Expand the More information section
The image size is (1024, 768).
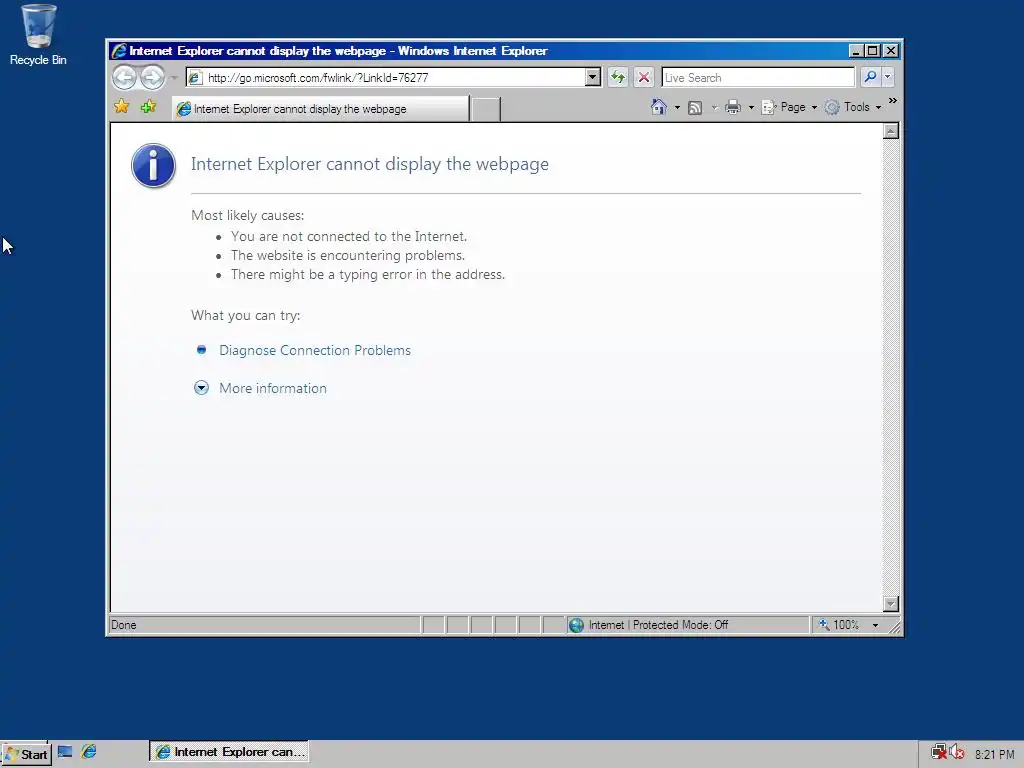coord(272,388)
